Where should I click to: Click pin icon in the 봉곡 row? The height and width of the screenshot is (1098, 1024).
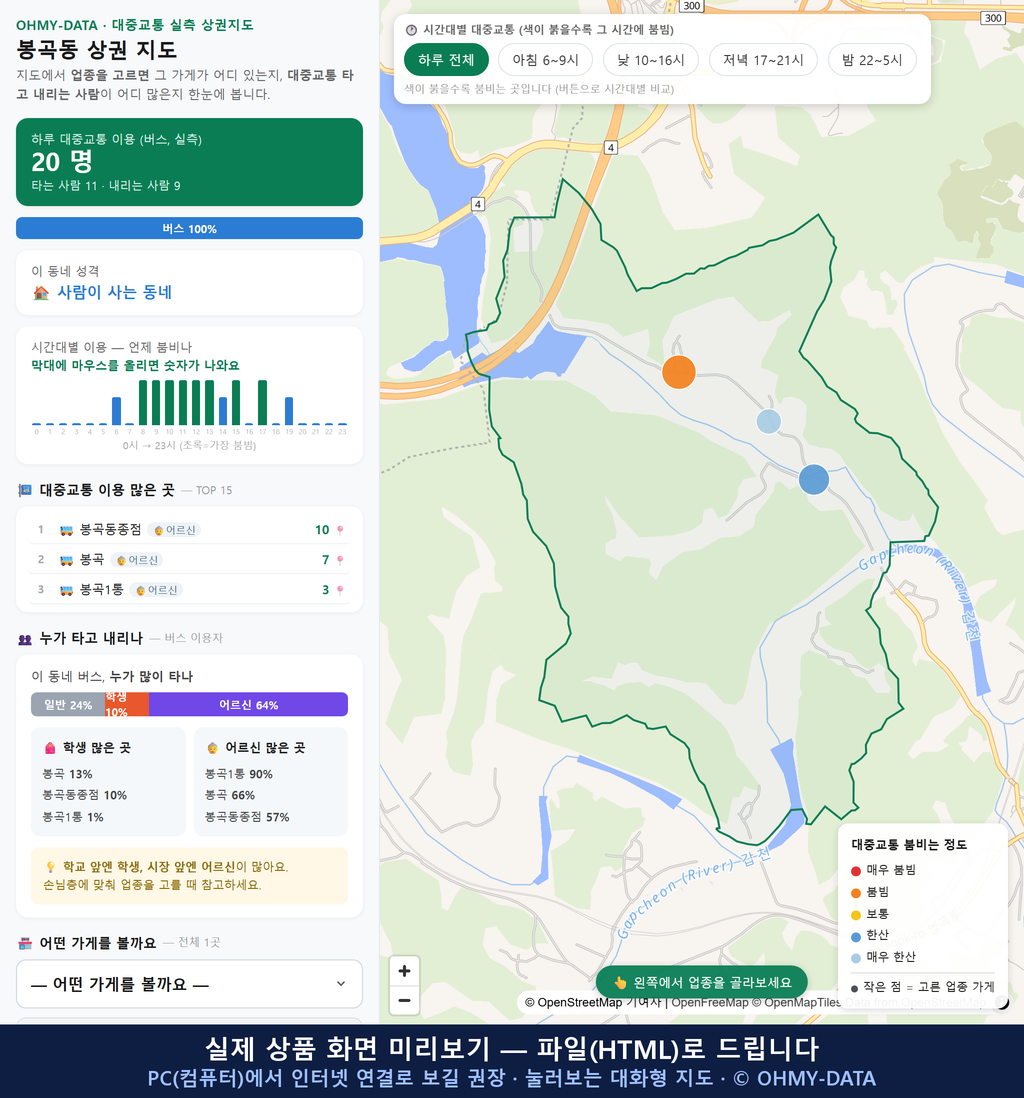pos(340,560)
